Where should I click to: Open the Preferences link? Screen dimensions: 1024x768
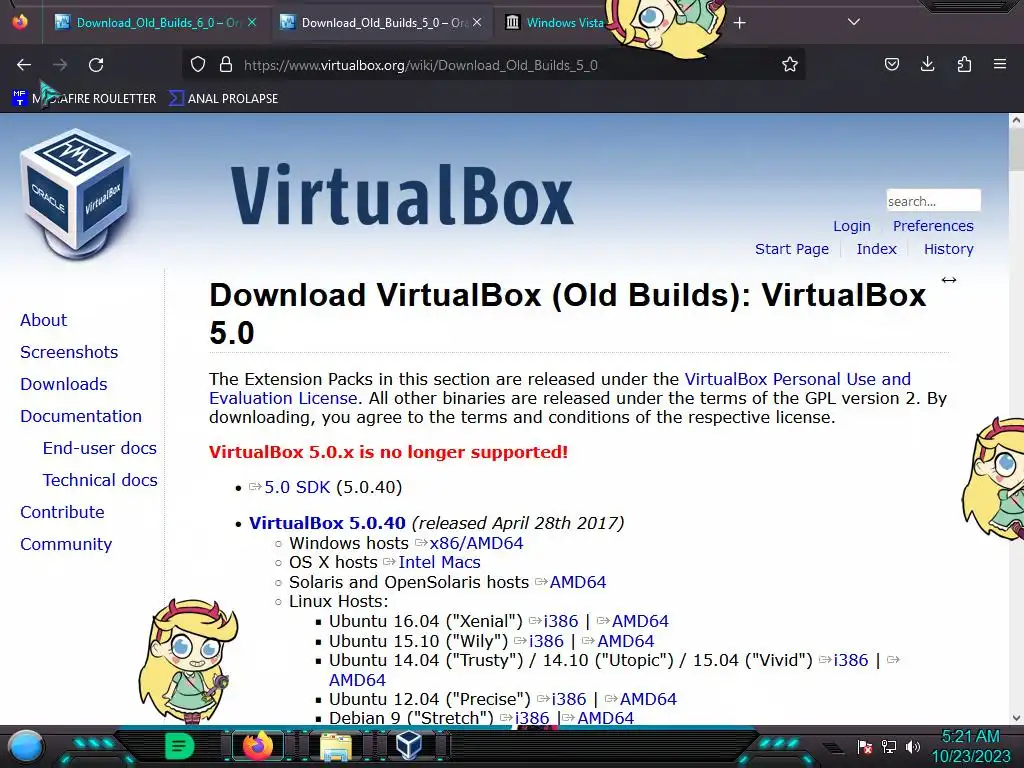(933, 226)
